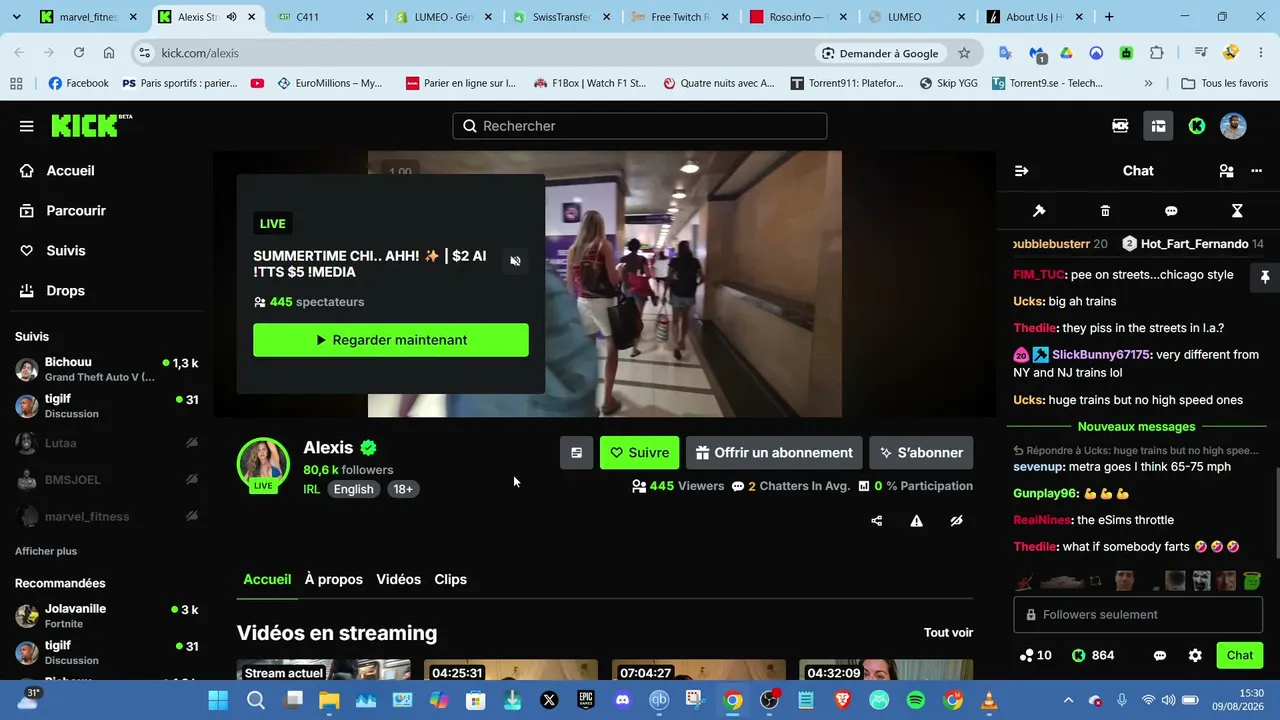Open the green Kick K icon in header
Screen dimensions: 1280x720
[x=1196, y=126]
